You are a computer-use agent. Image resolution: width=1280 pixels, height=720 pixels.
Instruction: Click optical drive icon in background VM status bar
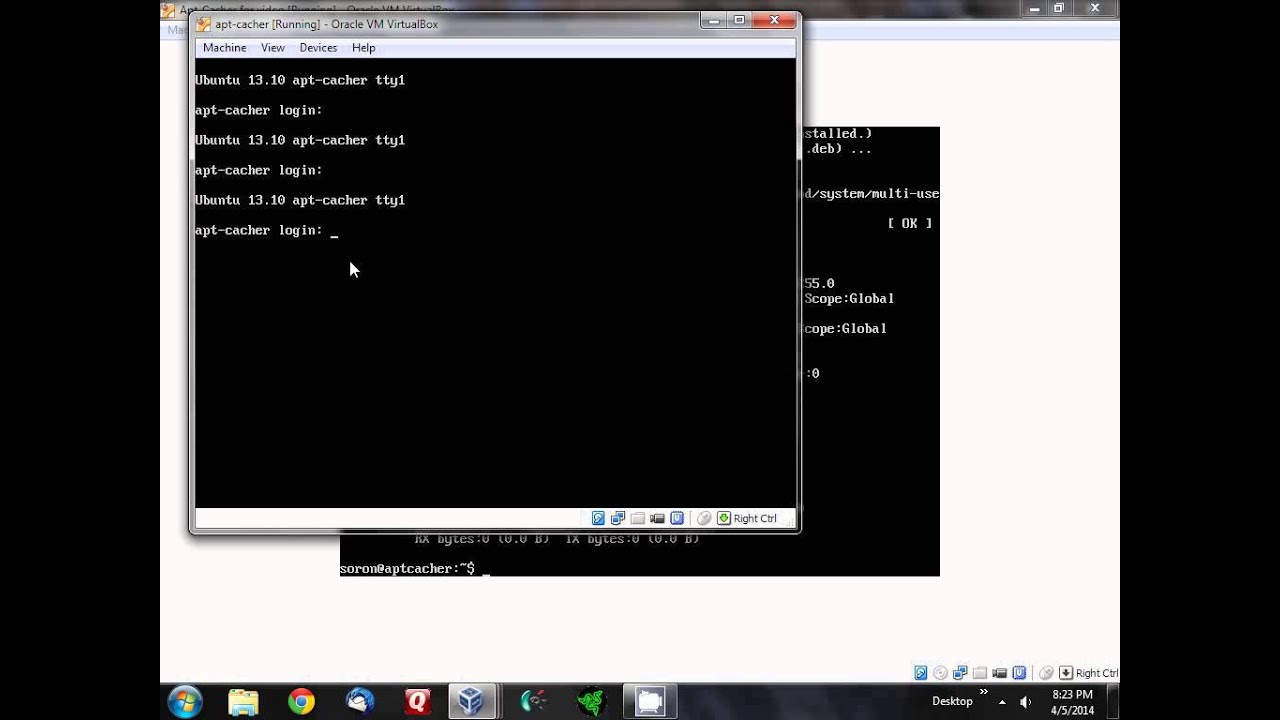[x=940, y=673]
